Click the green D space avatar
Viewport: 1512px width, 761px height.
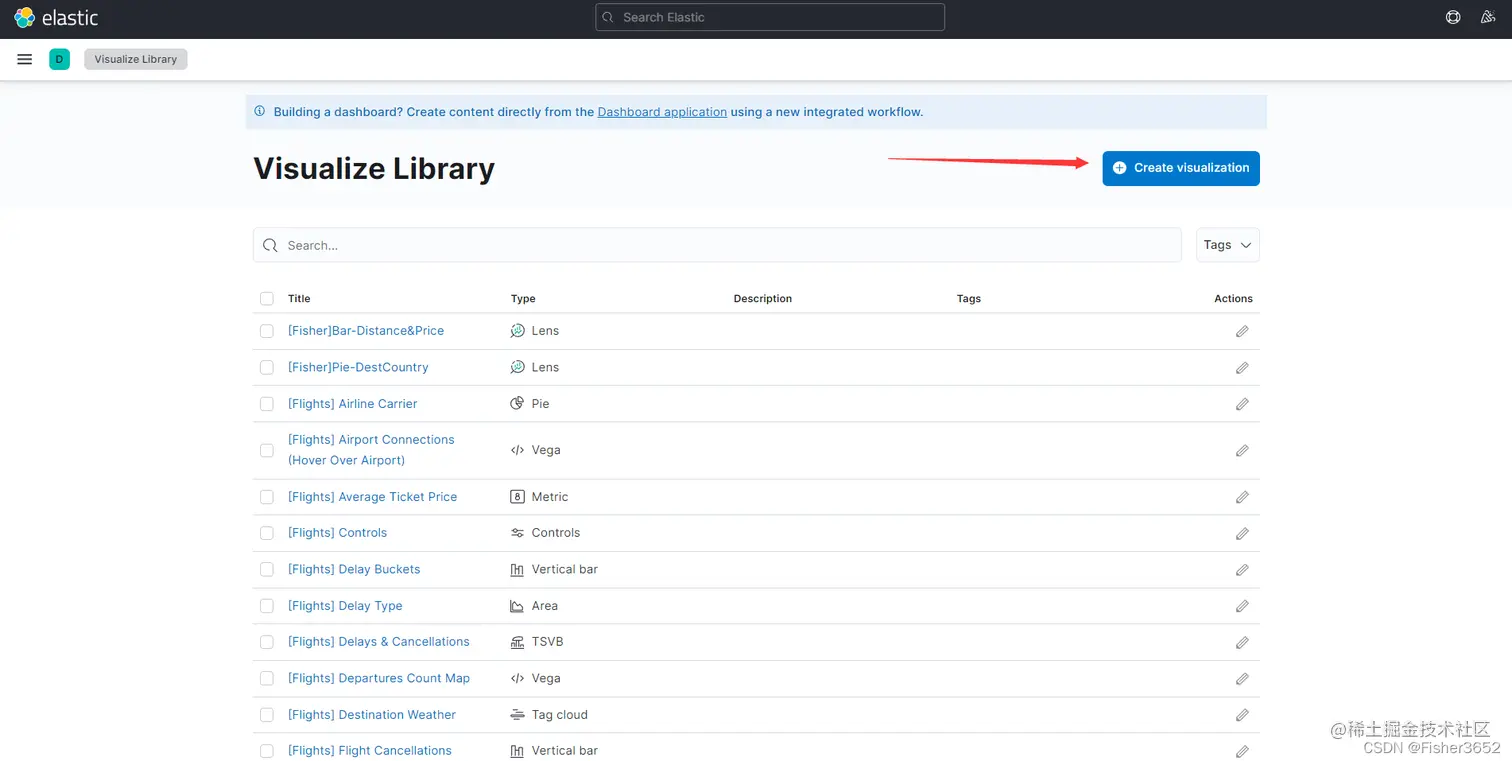point(59,60)
